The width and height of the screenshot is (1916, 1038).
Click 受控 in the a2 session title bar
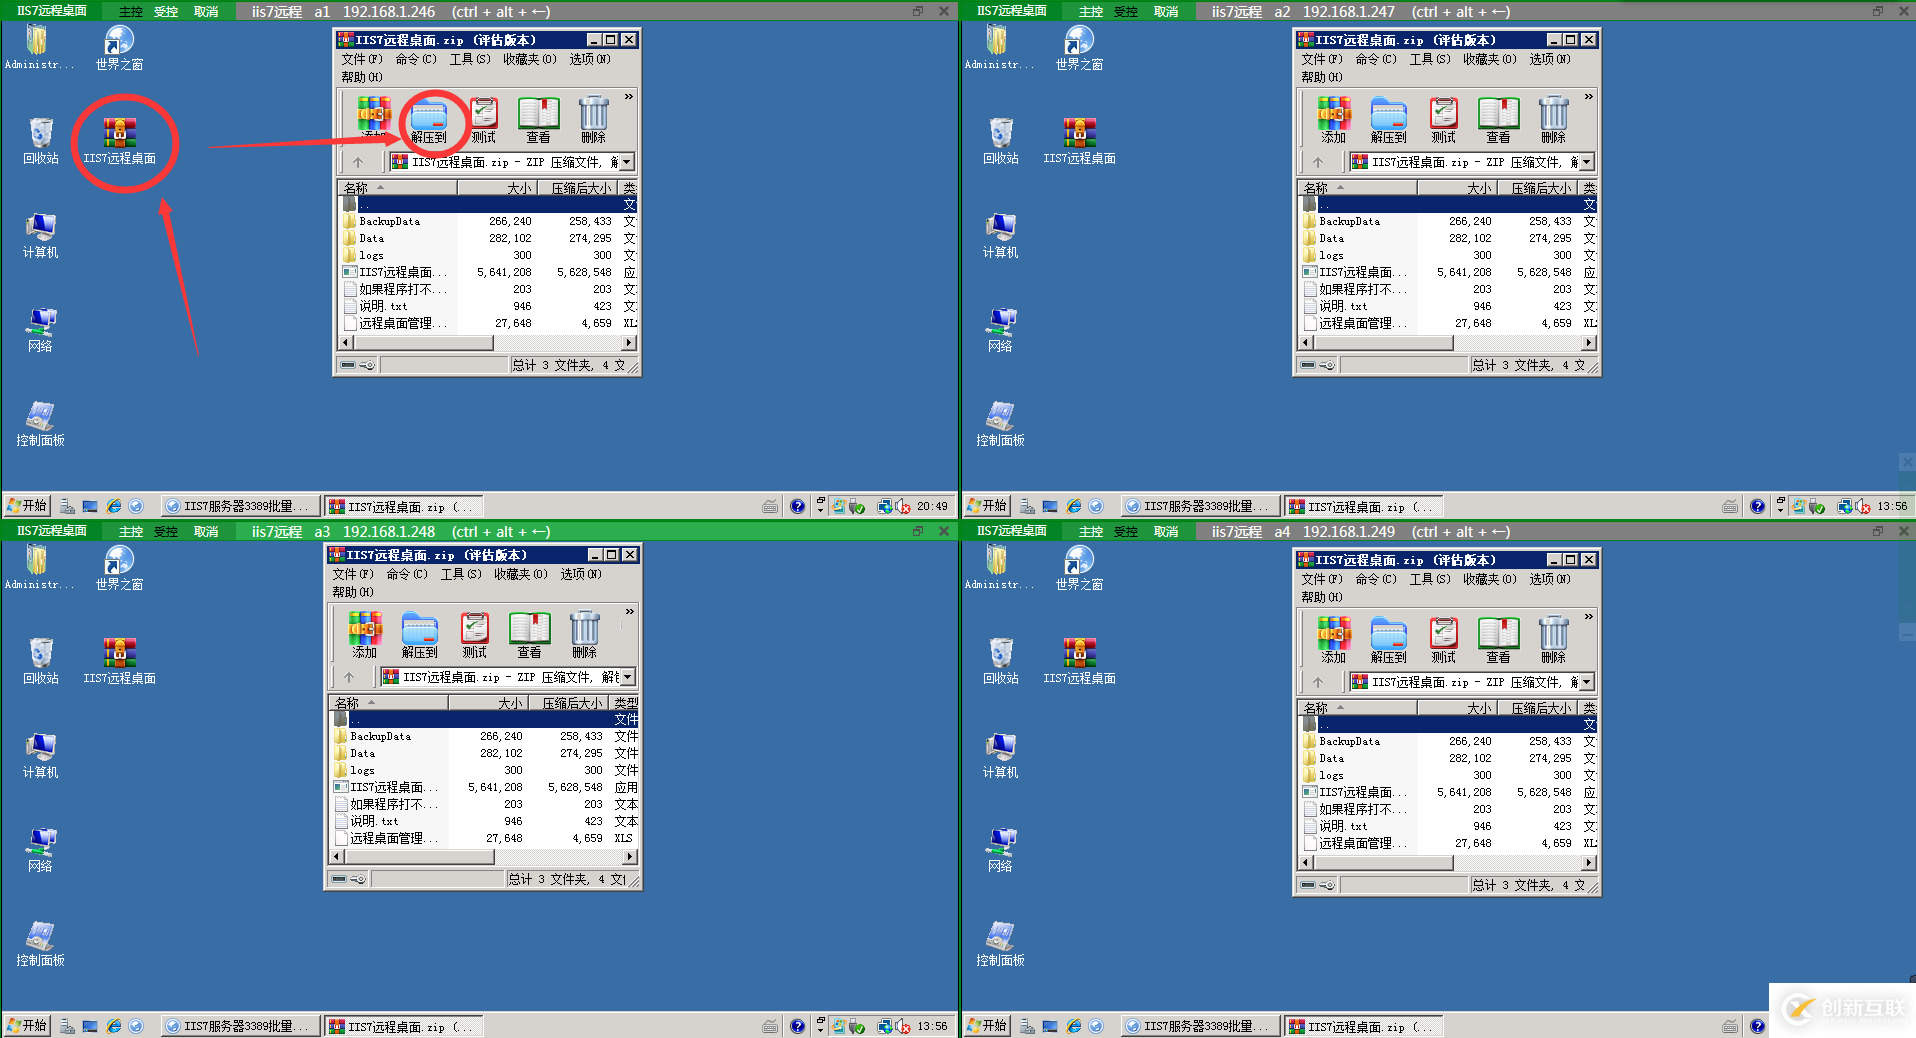pyautogui.click(x=1126, y=12)
